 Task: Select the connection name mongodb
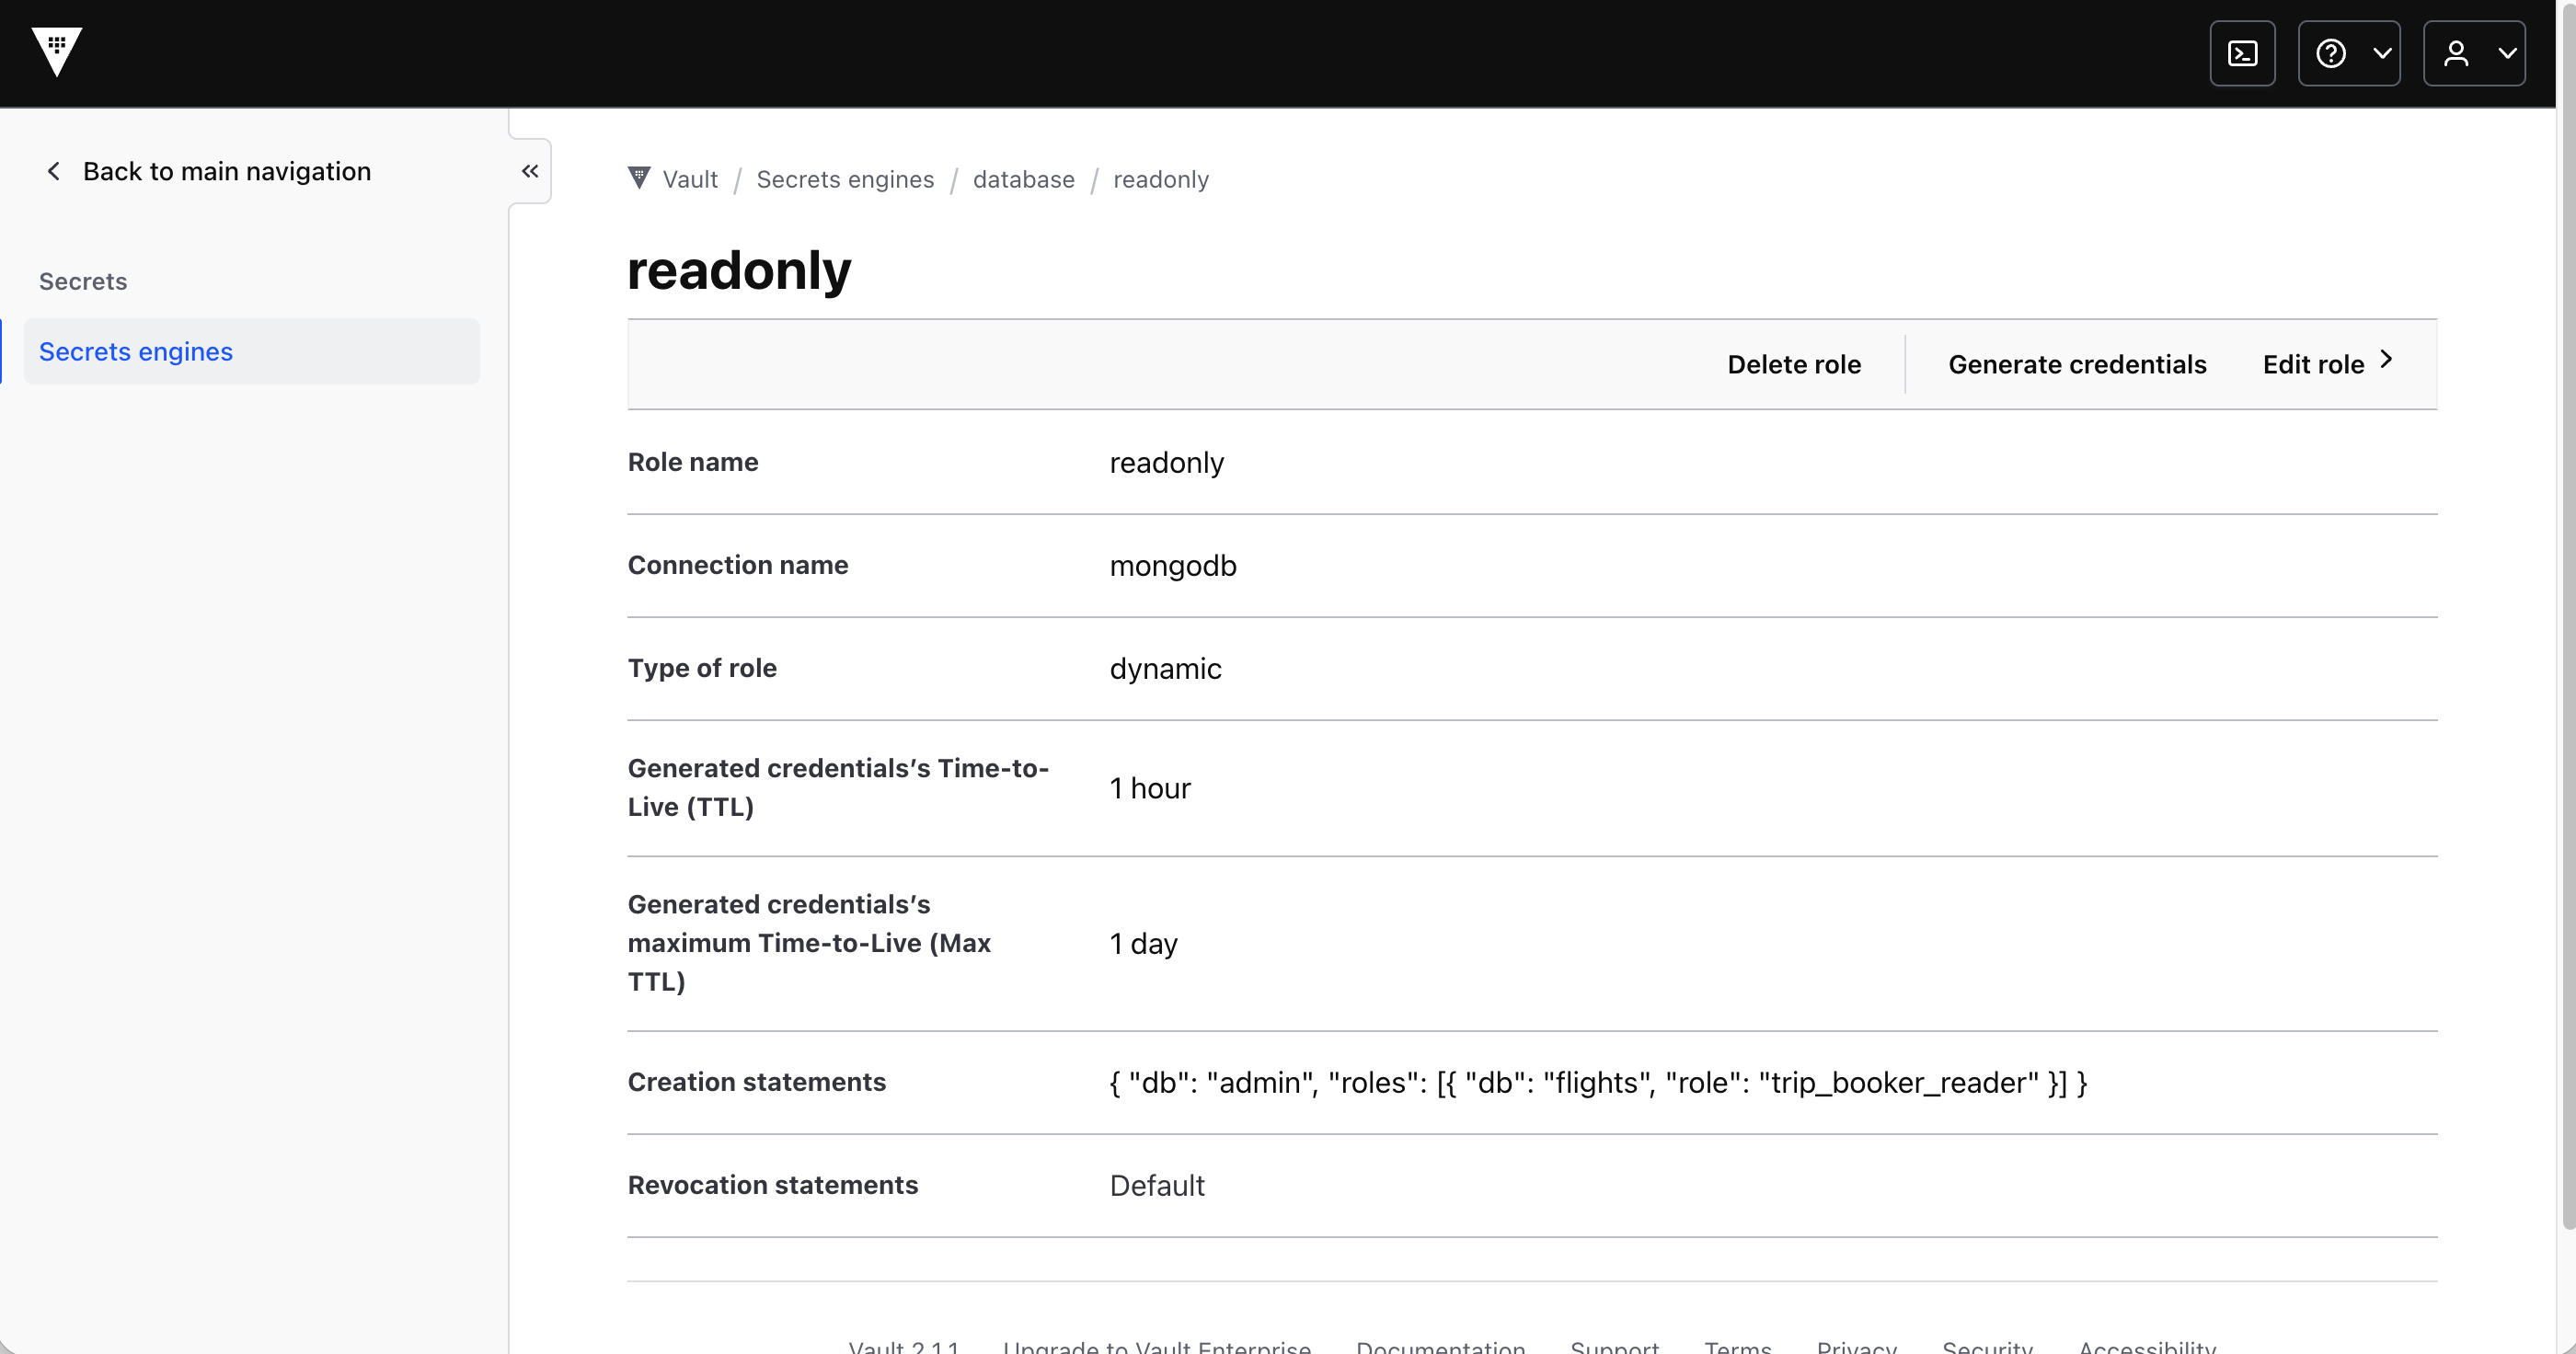[1173, 565]
